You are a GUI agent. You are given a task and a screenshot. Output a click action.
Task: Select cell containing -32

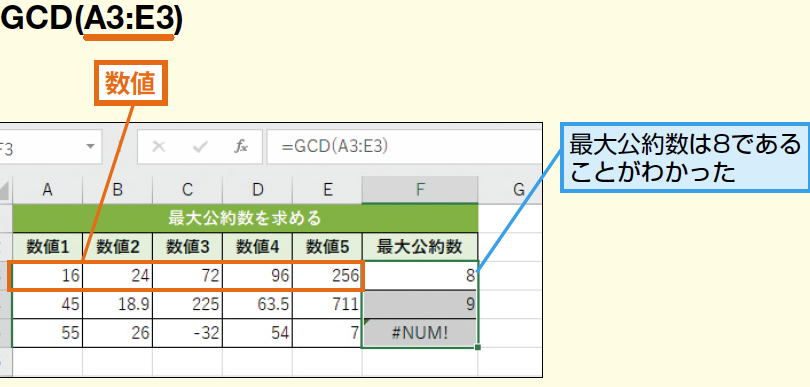click(187, 333)
